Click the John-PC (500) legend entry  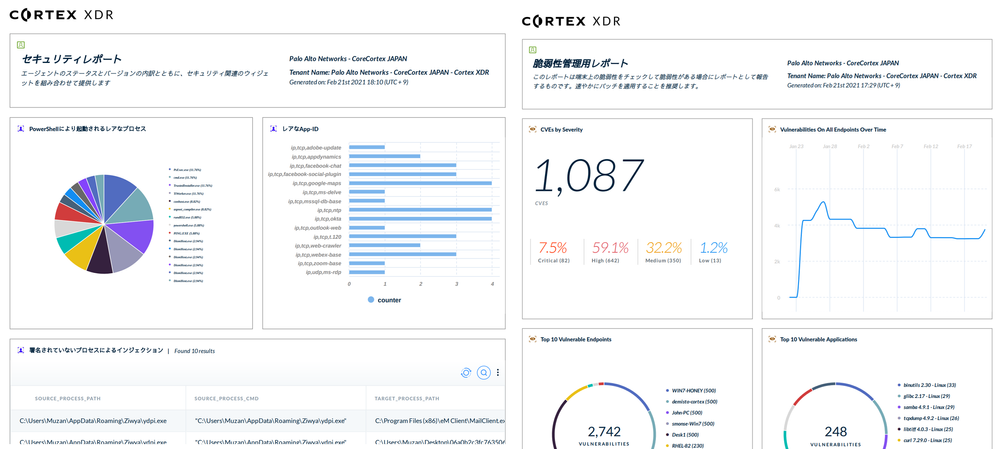tap(686, 413)
